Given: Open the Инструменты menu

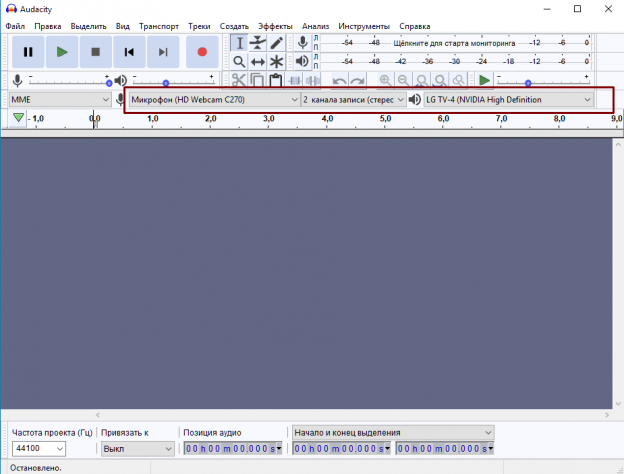Looking at the screenshot, I should (364, 26).
